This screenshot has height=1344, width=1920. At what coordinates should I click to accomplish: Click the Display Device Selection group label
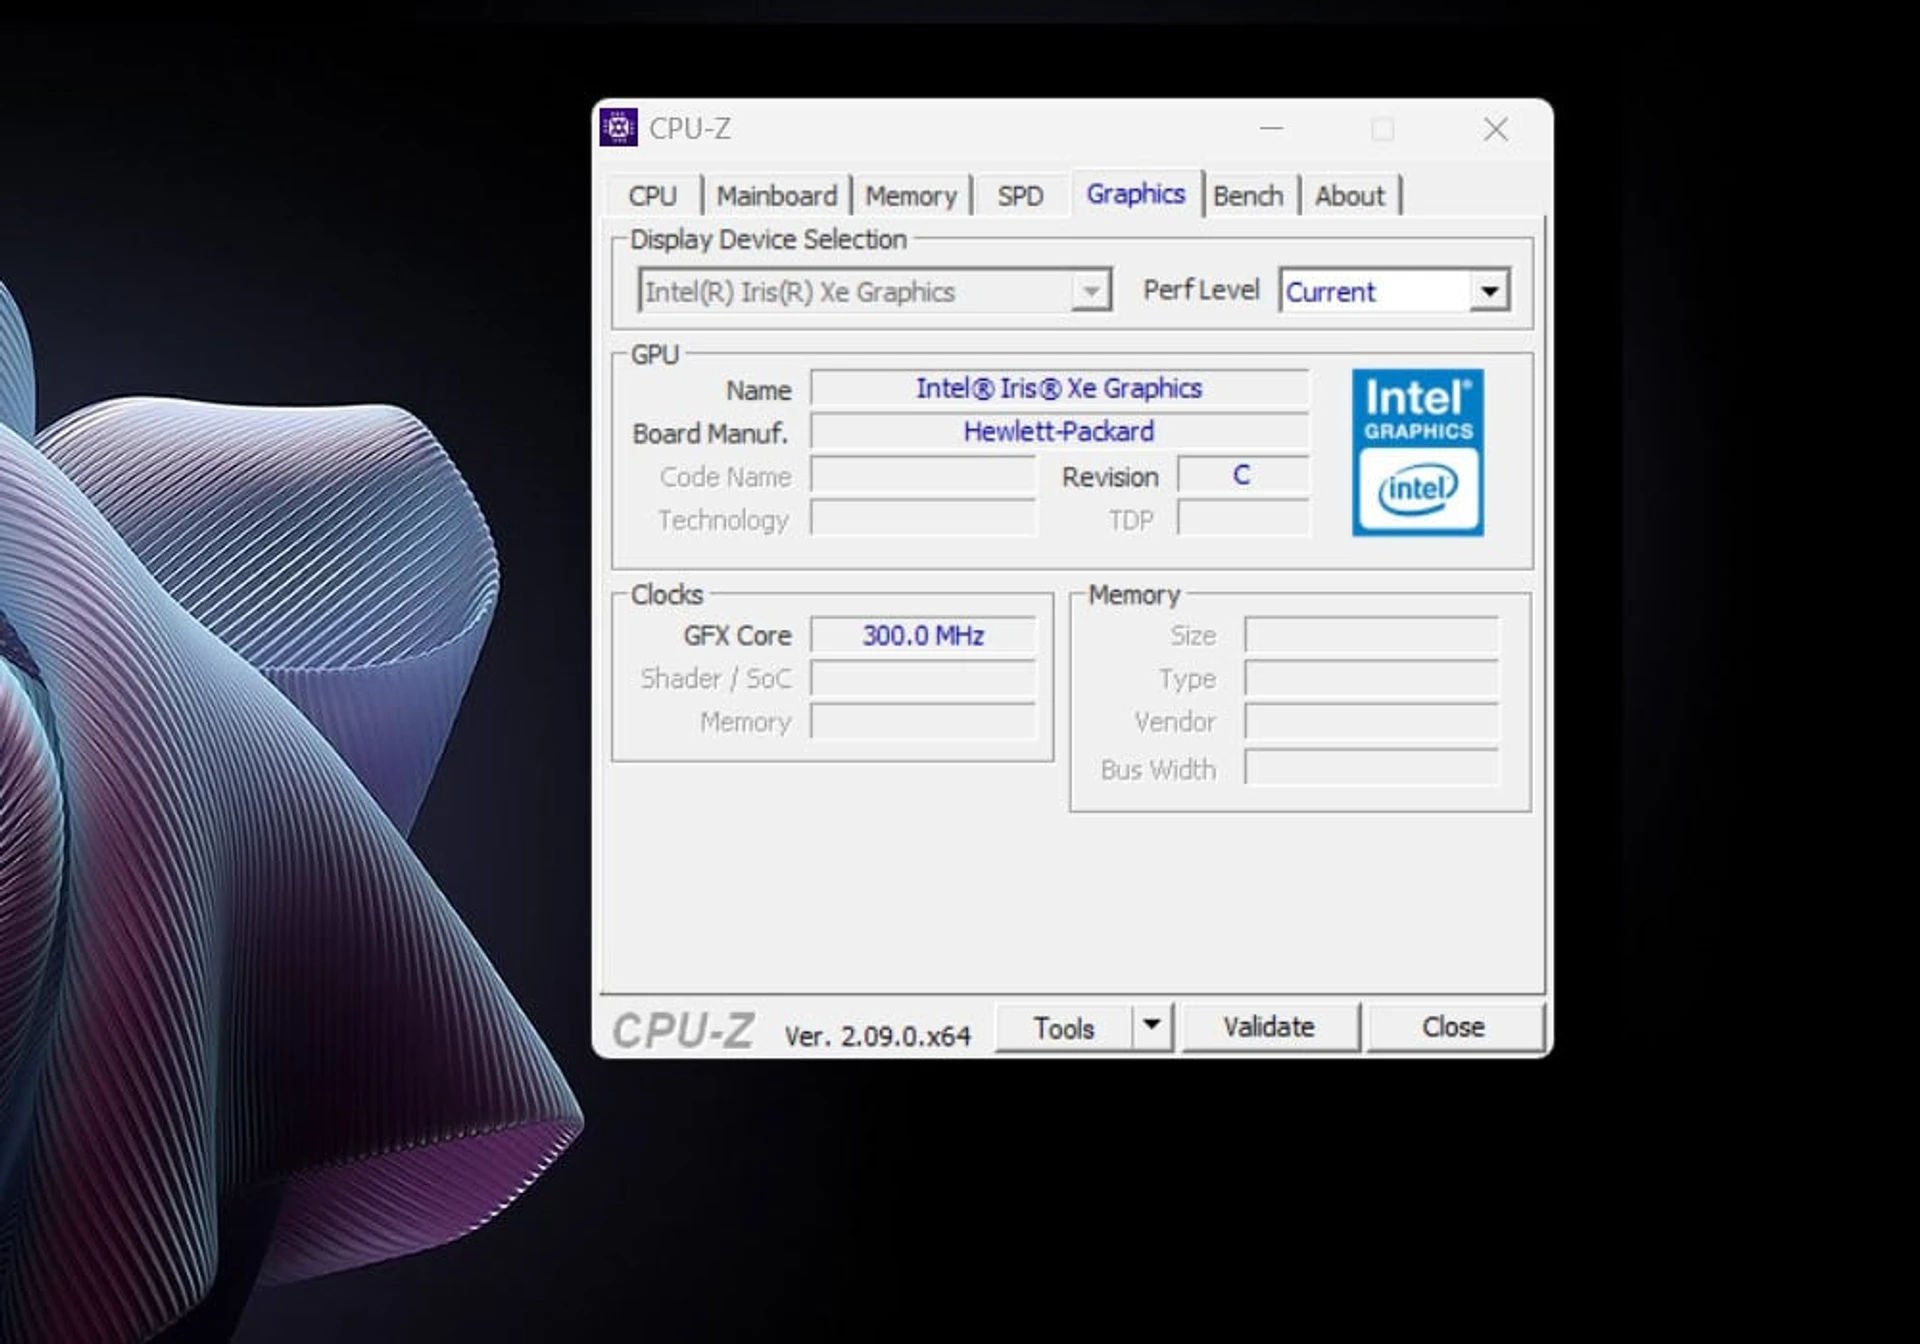point(768,239)
